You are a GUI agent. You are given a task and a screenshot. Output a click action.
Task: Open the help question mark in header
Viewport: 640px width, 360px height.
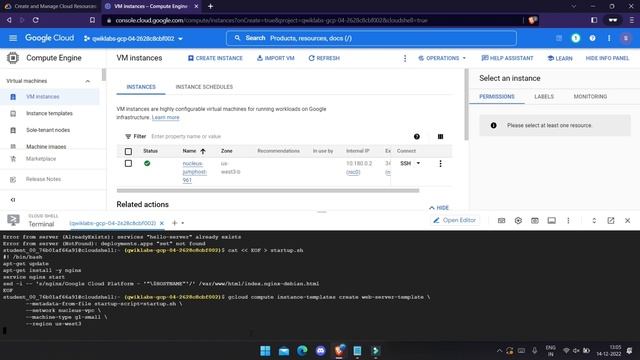[x=592, y=38]
